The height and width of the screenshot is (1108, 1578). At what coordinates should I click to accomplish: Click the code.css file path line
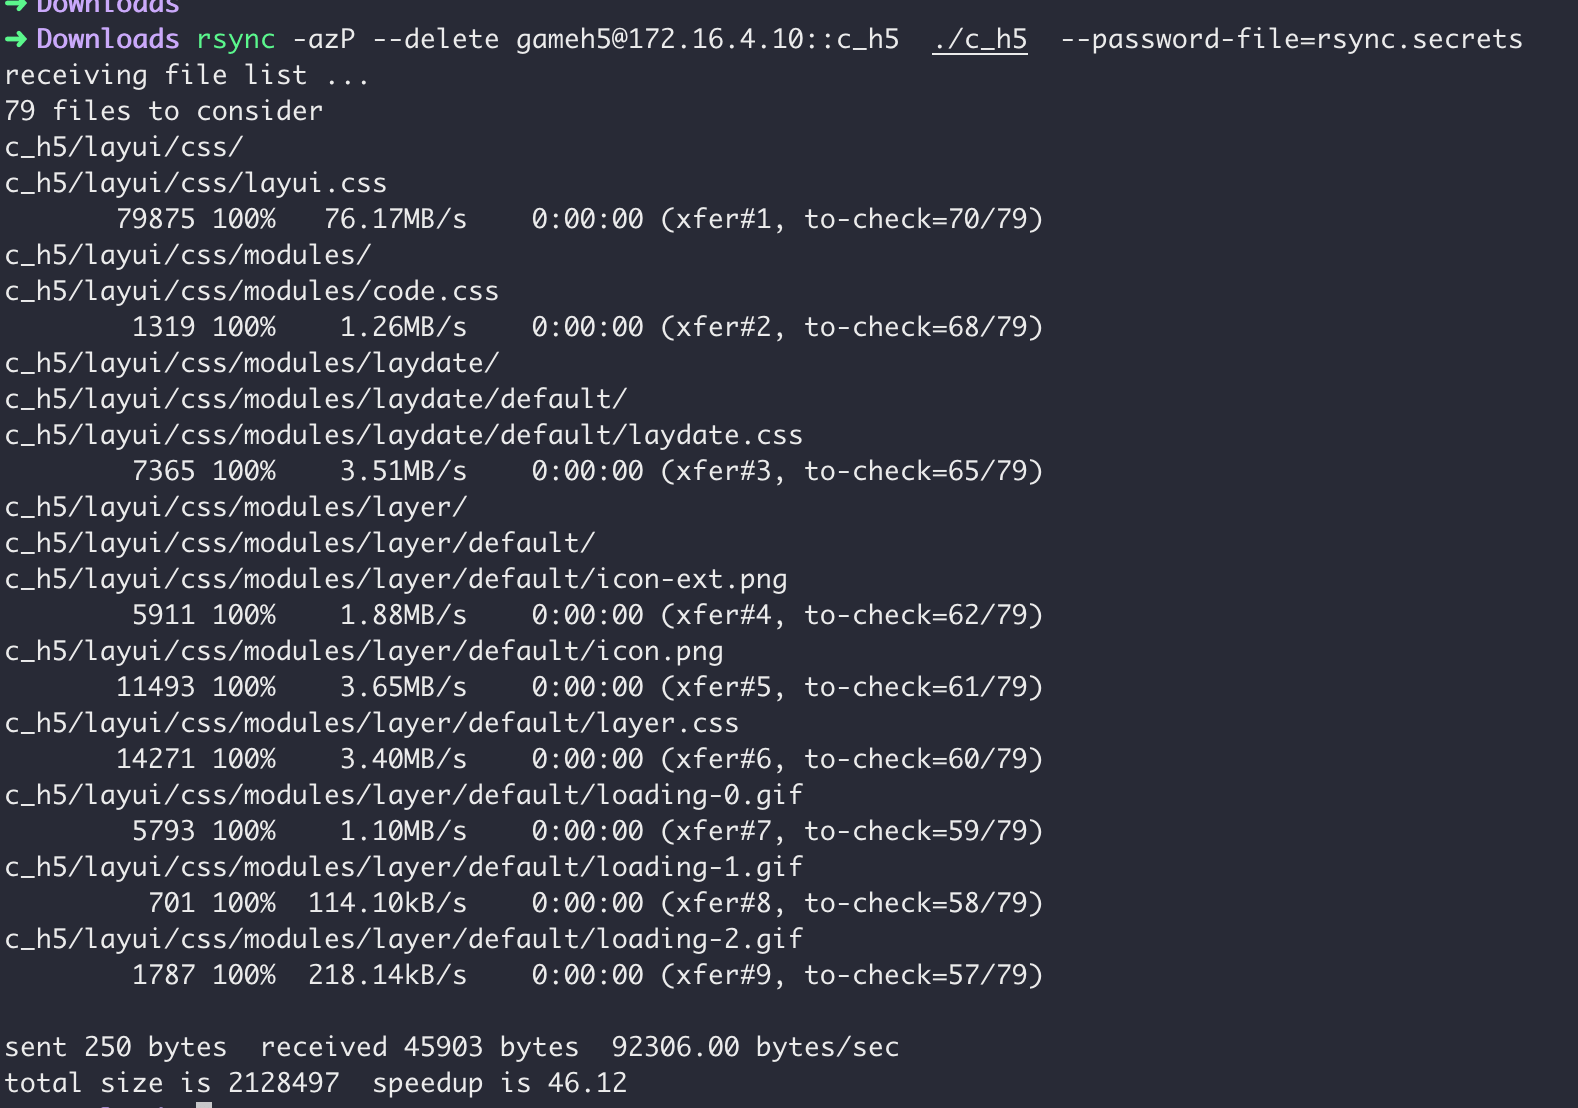pyautogui.click(x=252, y=291)
